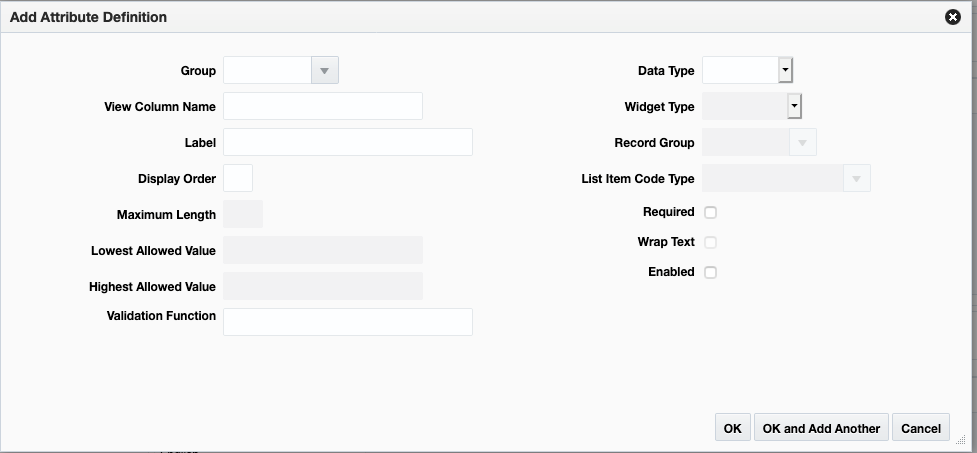Image resolution: width=977 pixels, height=453 pixels.
Task: Click OK and Add Another
Action: (x=821, y=427)
